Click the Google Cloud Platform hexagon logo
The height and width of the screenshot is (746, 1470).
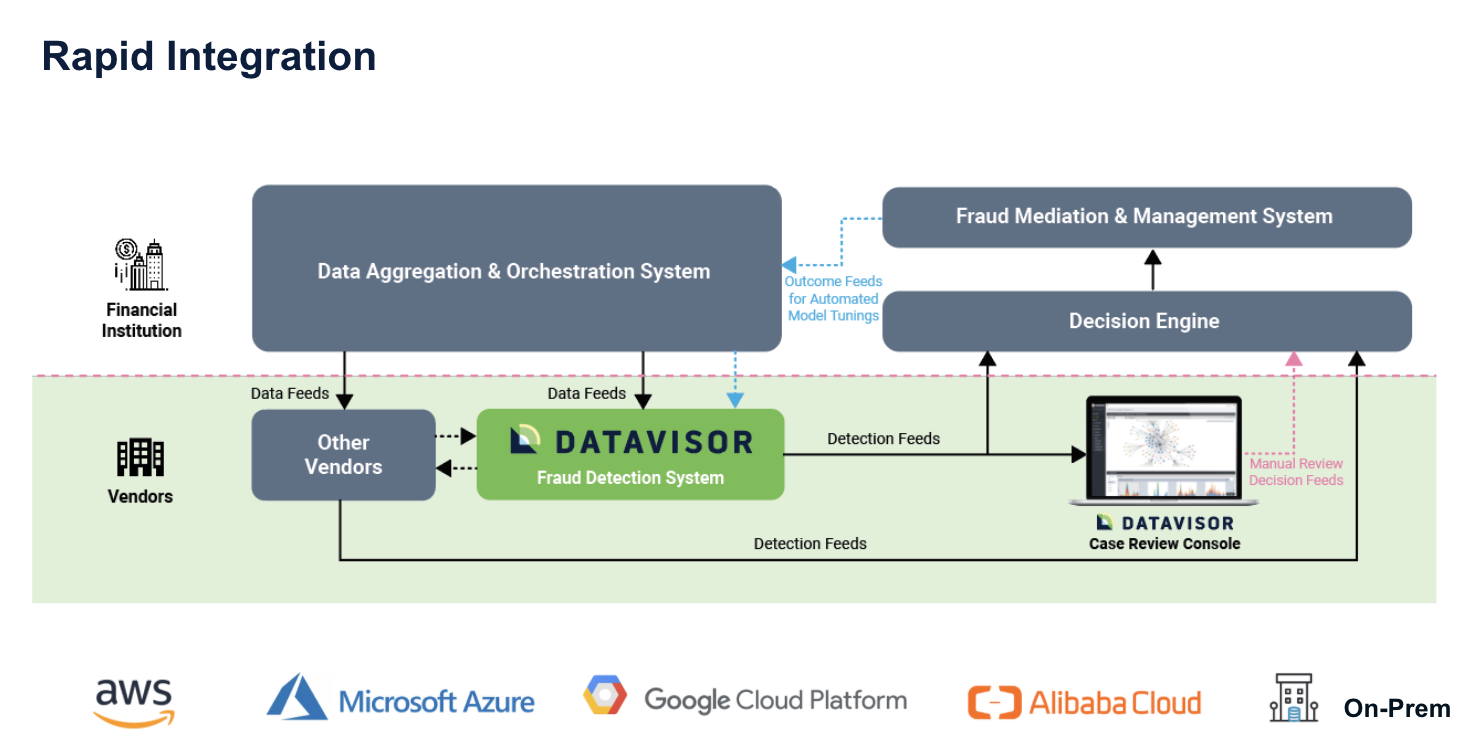click(606, 696)
